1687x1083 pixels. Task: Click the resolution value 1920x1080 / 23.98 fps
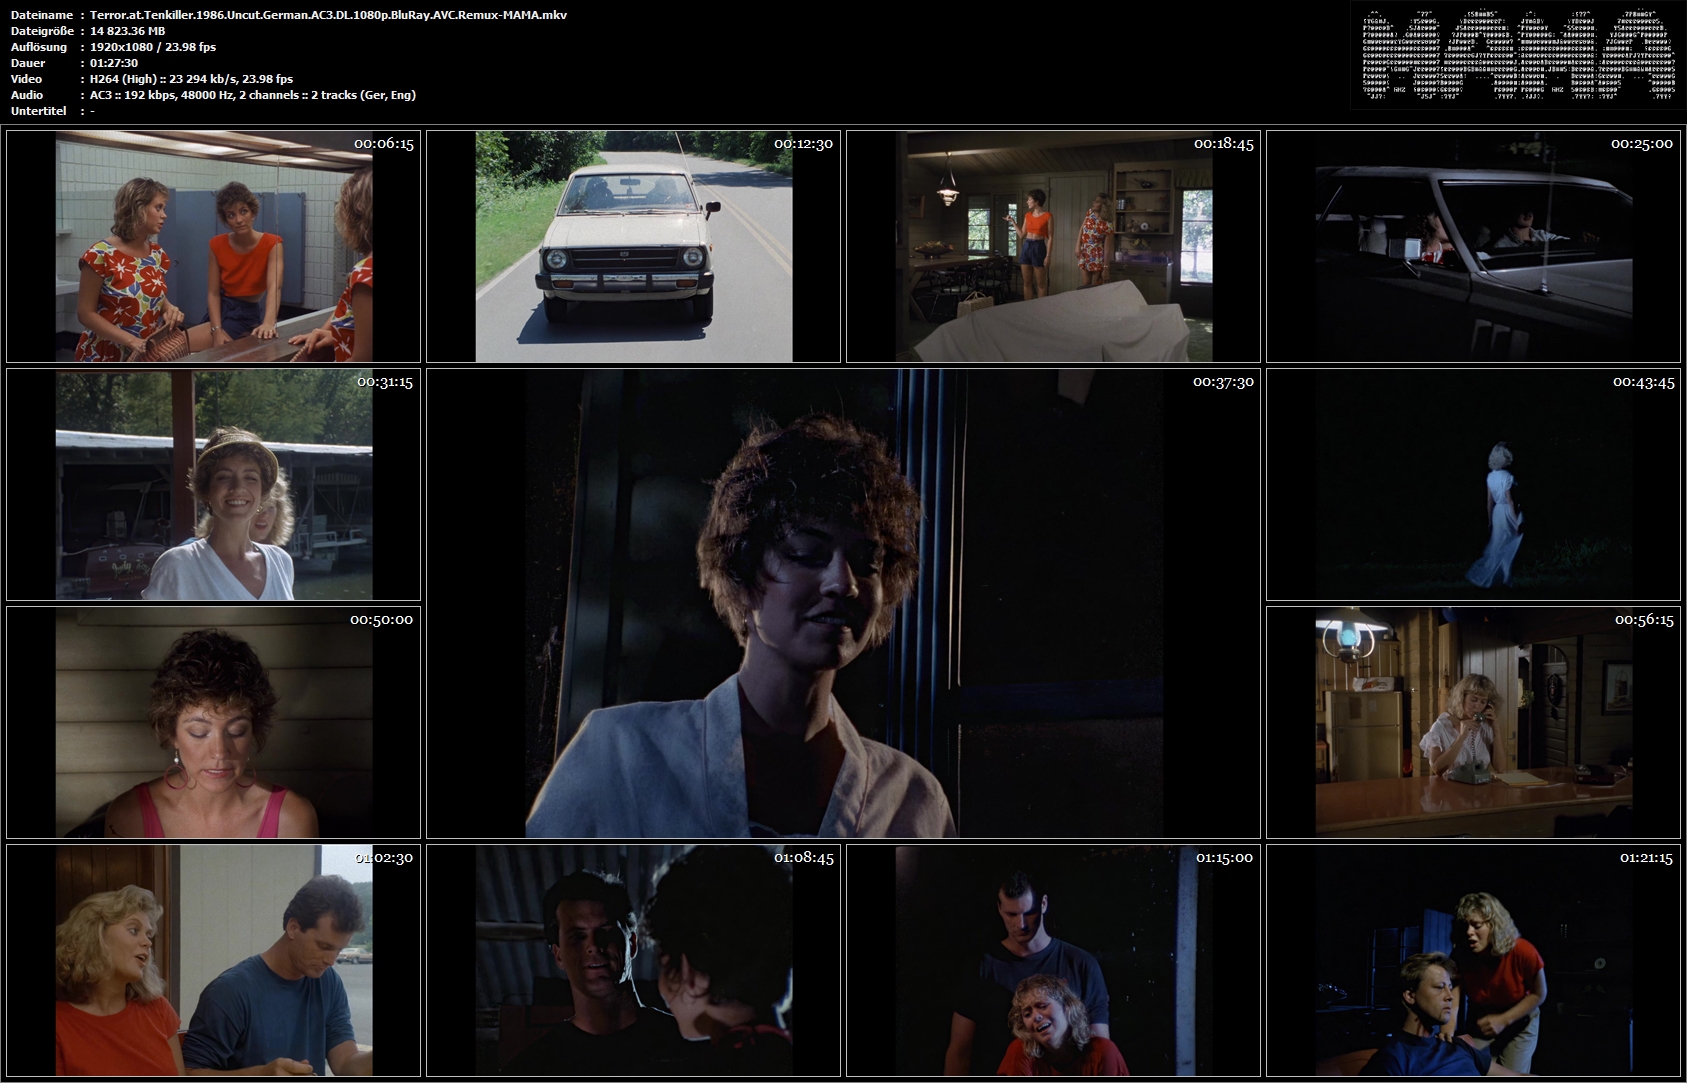click(153, 47)
